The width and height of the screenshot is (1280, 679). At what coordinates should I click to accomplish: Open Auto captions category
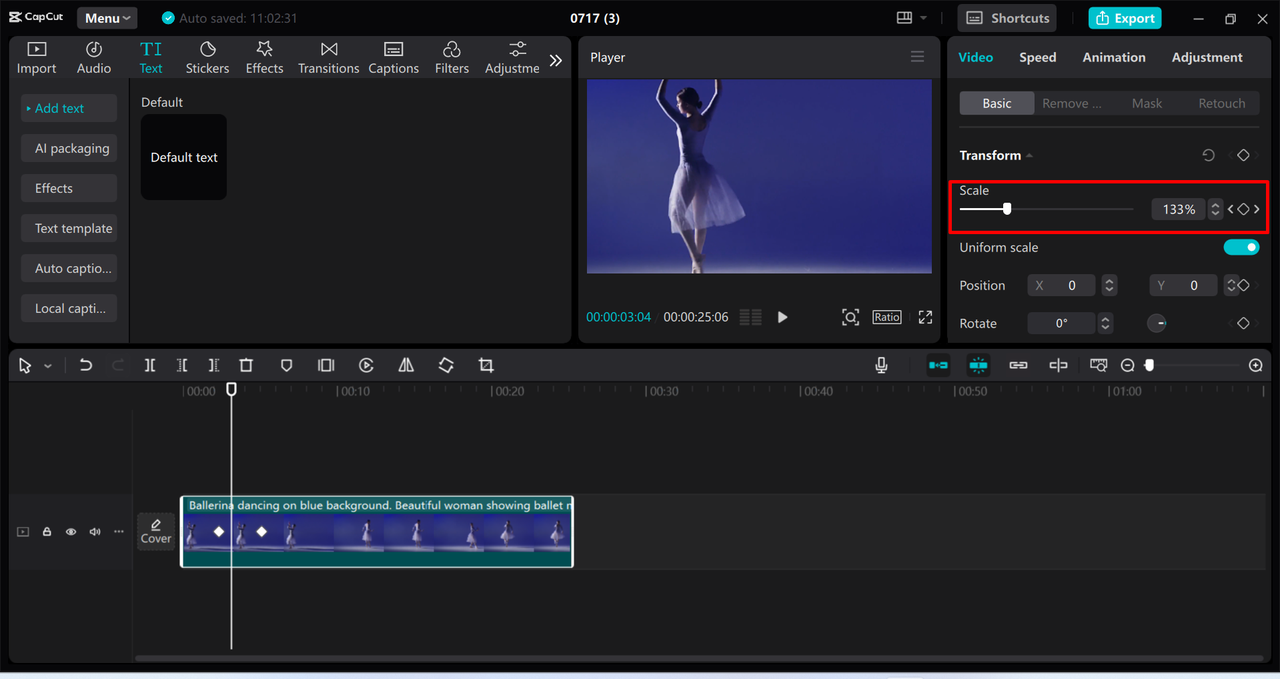[x=69, y=268]
